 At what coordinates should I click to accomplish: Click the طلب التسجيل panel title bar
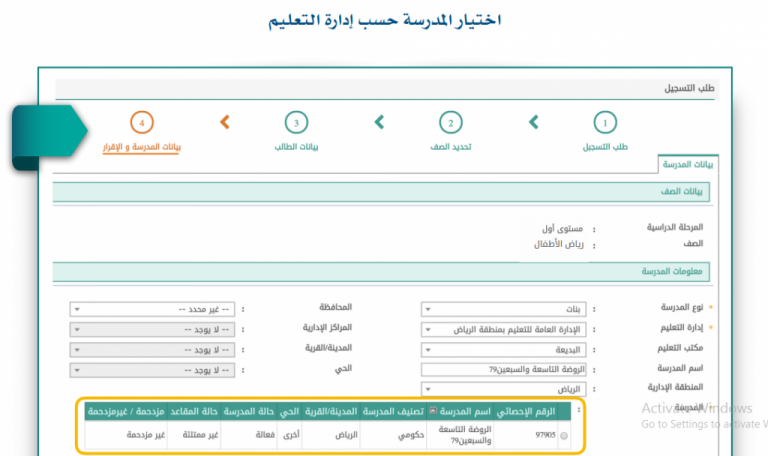click(x=386, y=89)
